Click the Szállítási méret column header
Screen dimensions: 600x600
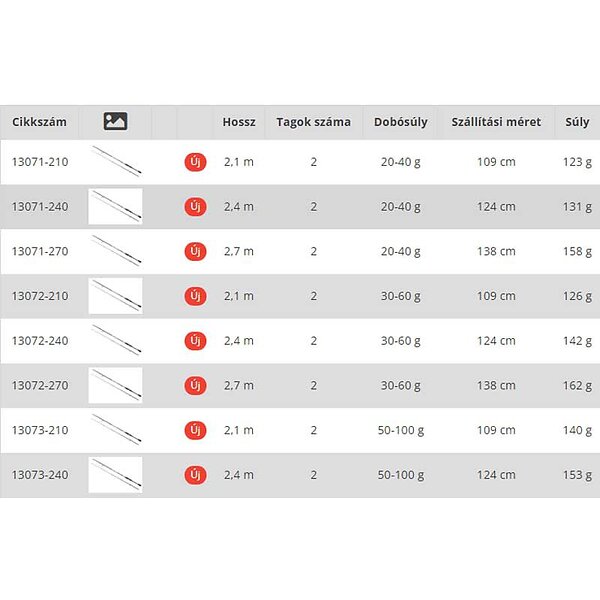click(x=496, y=122)
